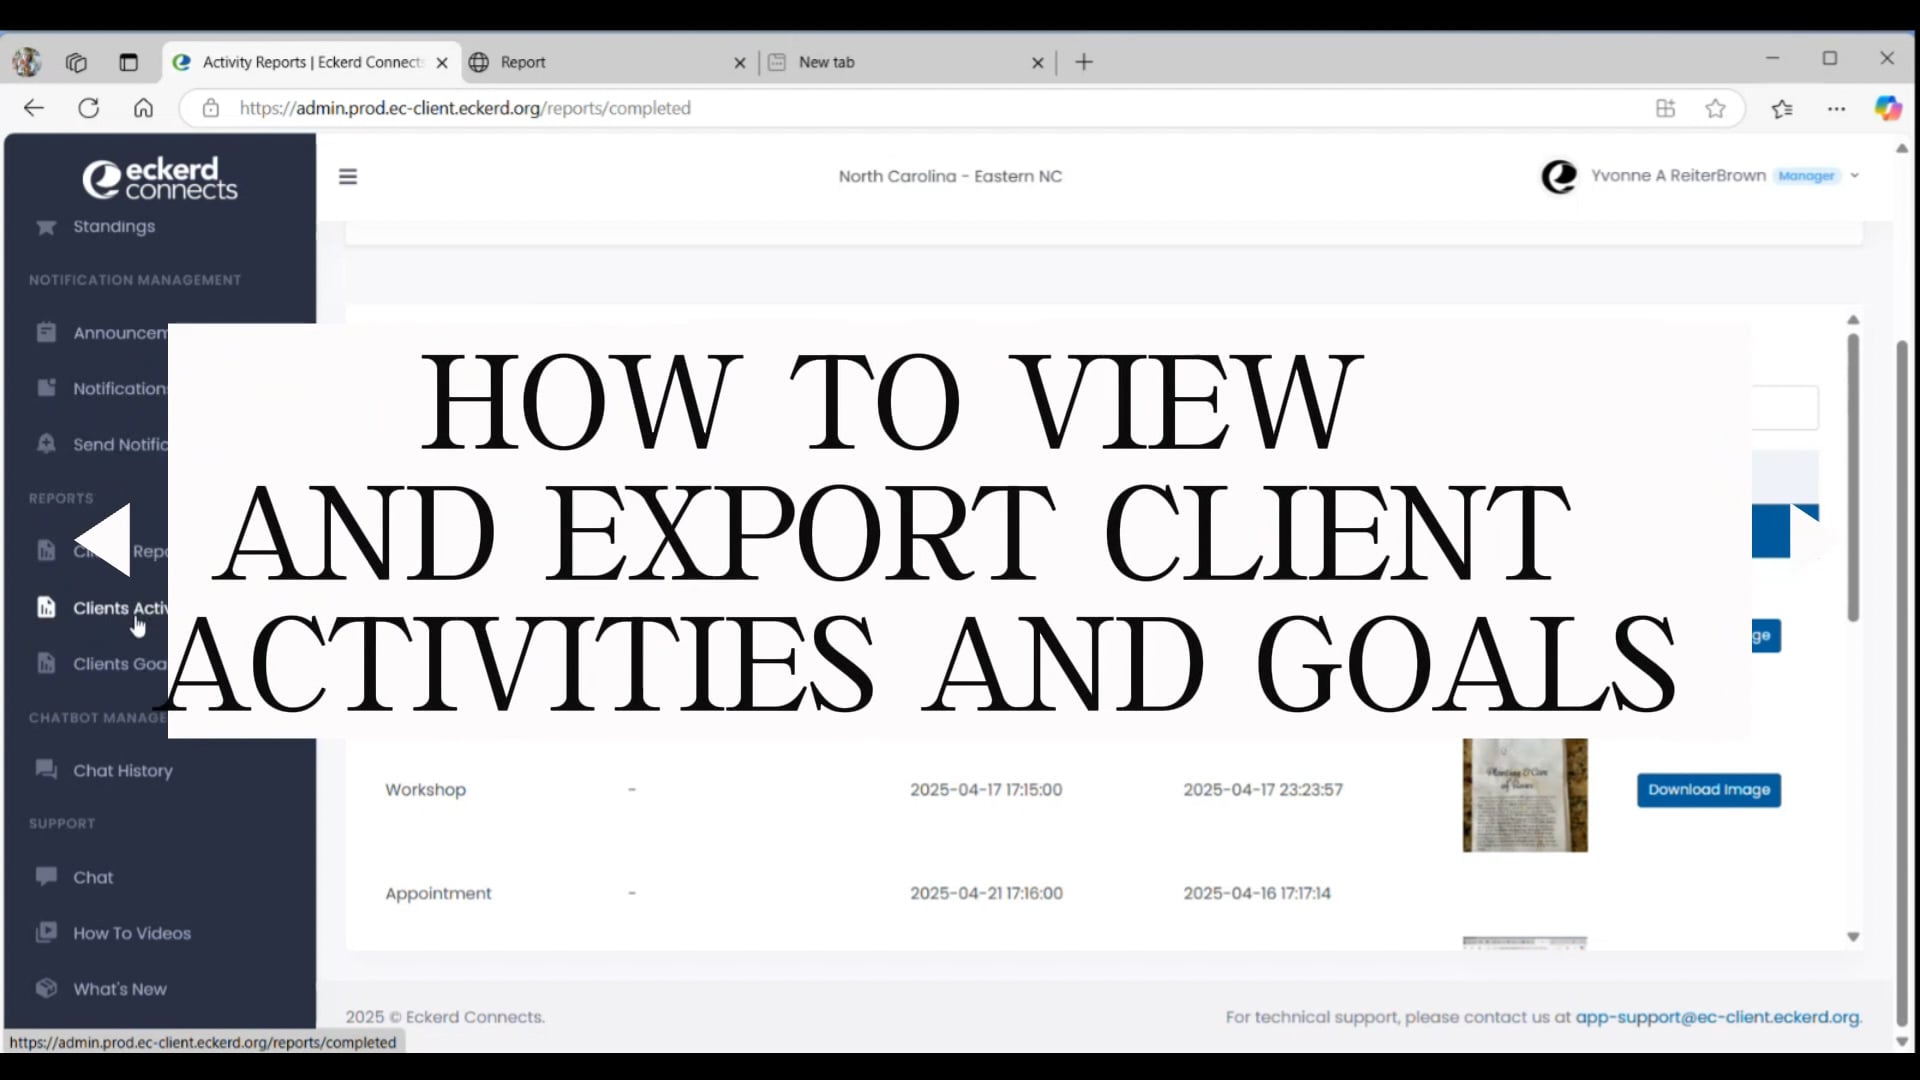
Task: Click the Announcements sidebar icon
Action: click(46, 332)
